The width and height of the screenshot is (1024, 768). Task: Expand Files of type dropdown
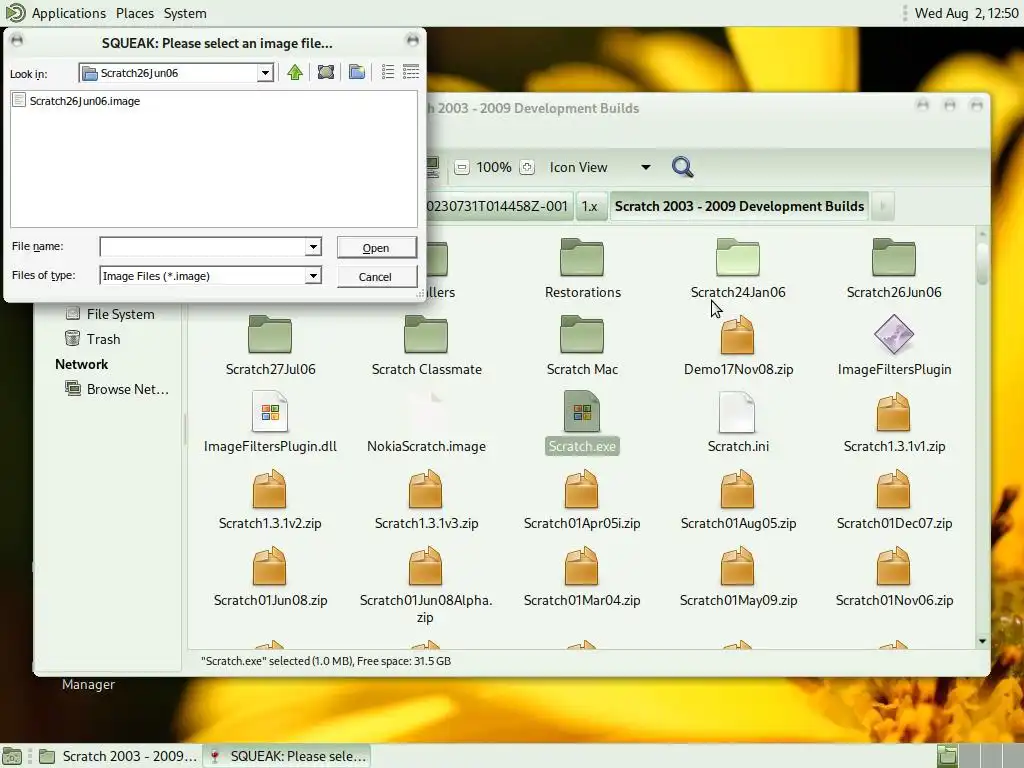click(x=313, y=276)
